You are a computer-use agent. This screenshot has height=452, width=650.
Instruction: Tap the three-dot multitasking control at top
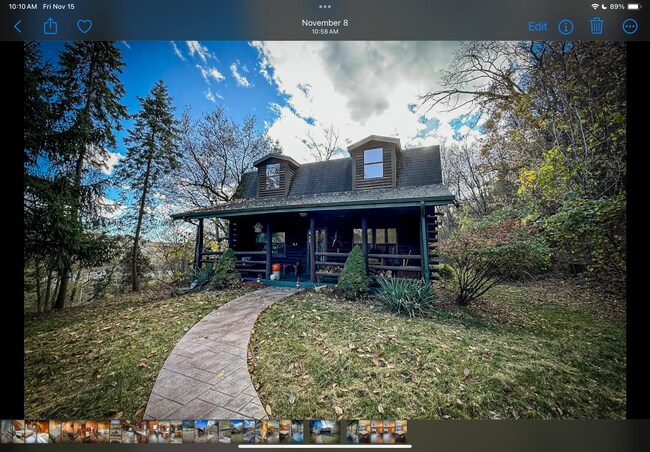325,6
